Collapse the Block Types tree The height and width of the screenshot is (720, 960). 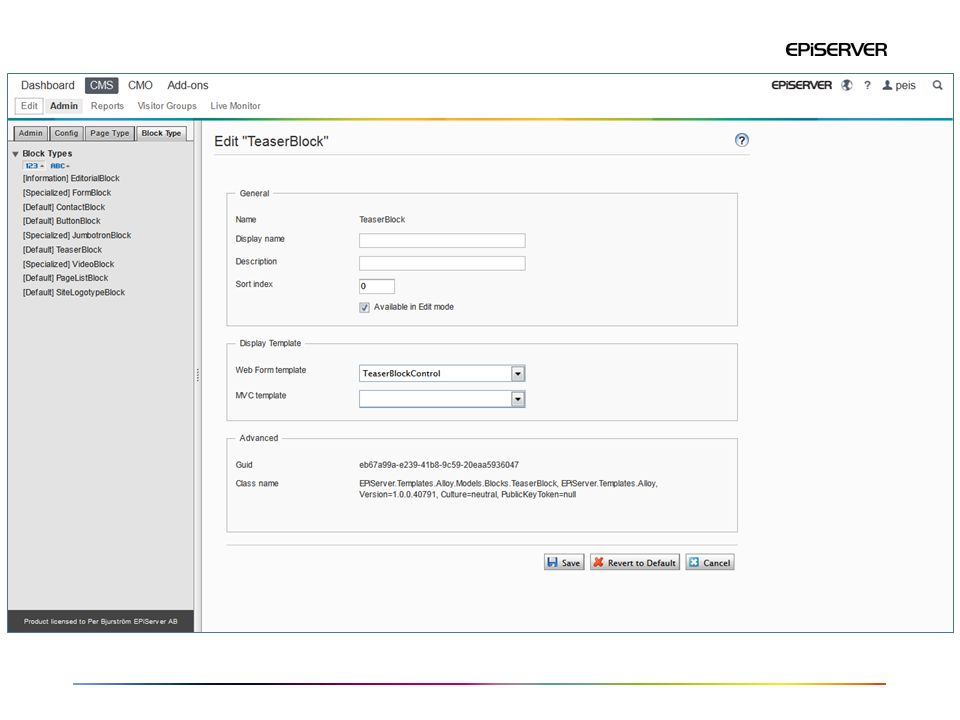point(15,154)
